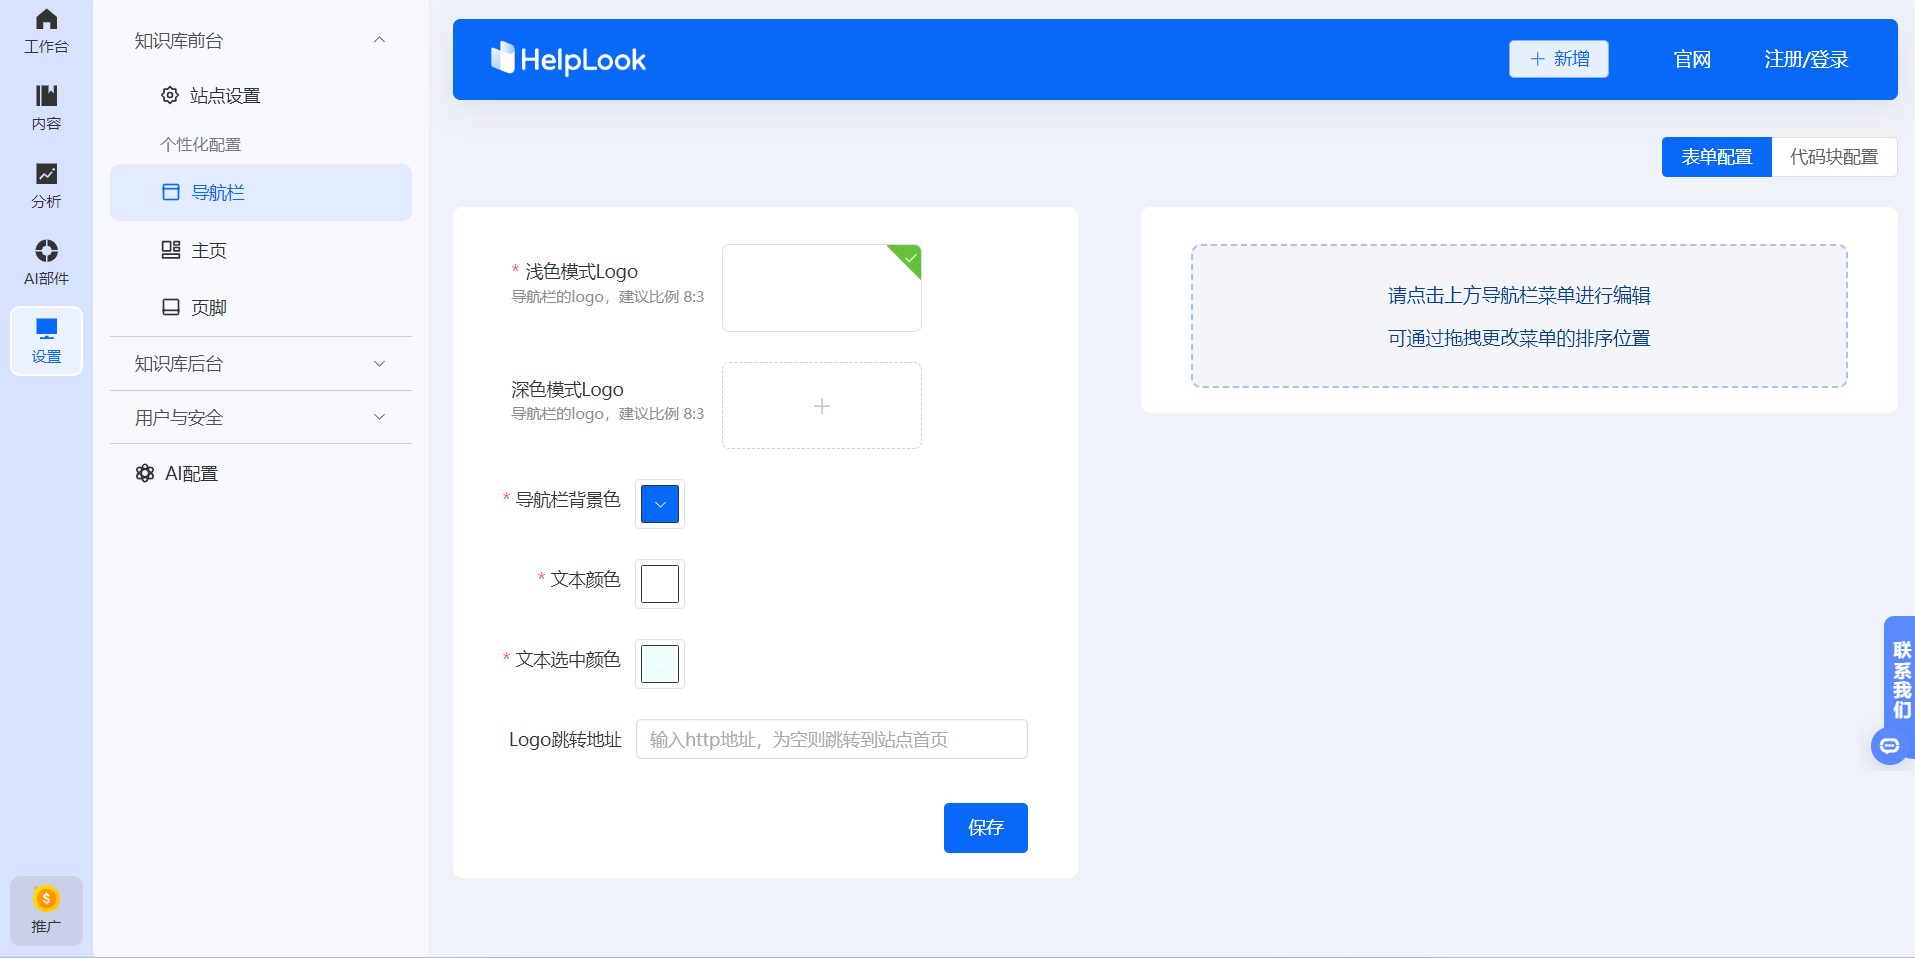The width and height of the screenshot is (1915, 958).
Task: Click the HelpLook logo in the header
Action: pos(567,59)
